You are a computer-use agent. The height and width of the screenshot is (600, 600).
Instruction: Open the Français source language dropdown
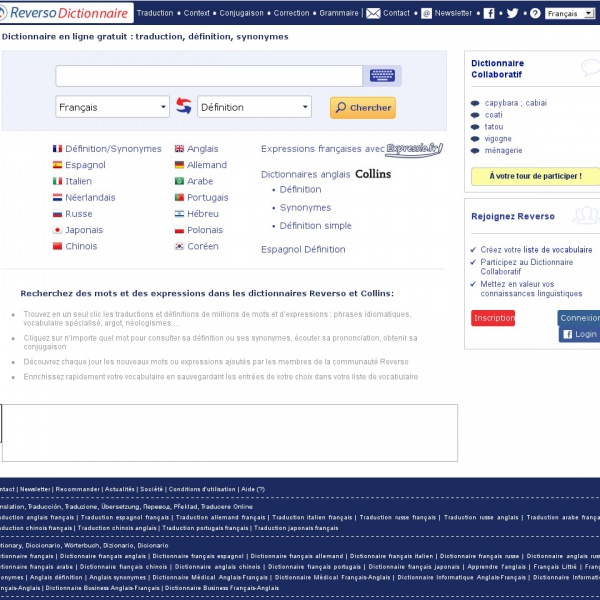[x=111, y=107]
